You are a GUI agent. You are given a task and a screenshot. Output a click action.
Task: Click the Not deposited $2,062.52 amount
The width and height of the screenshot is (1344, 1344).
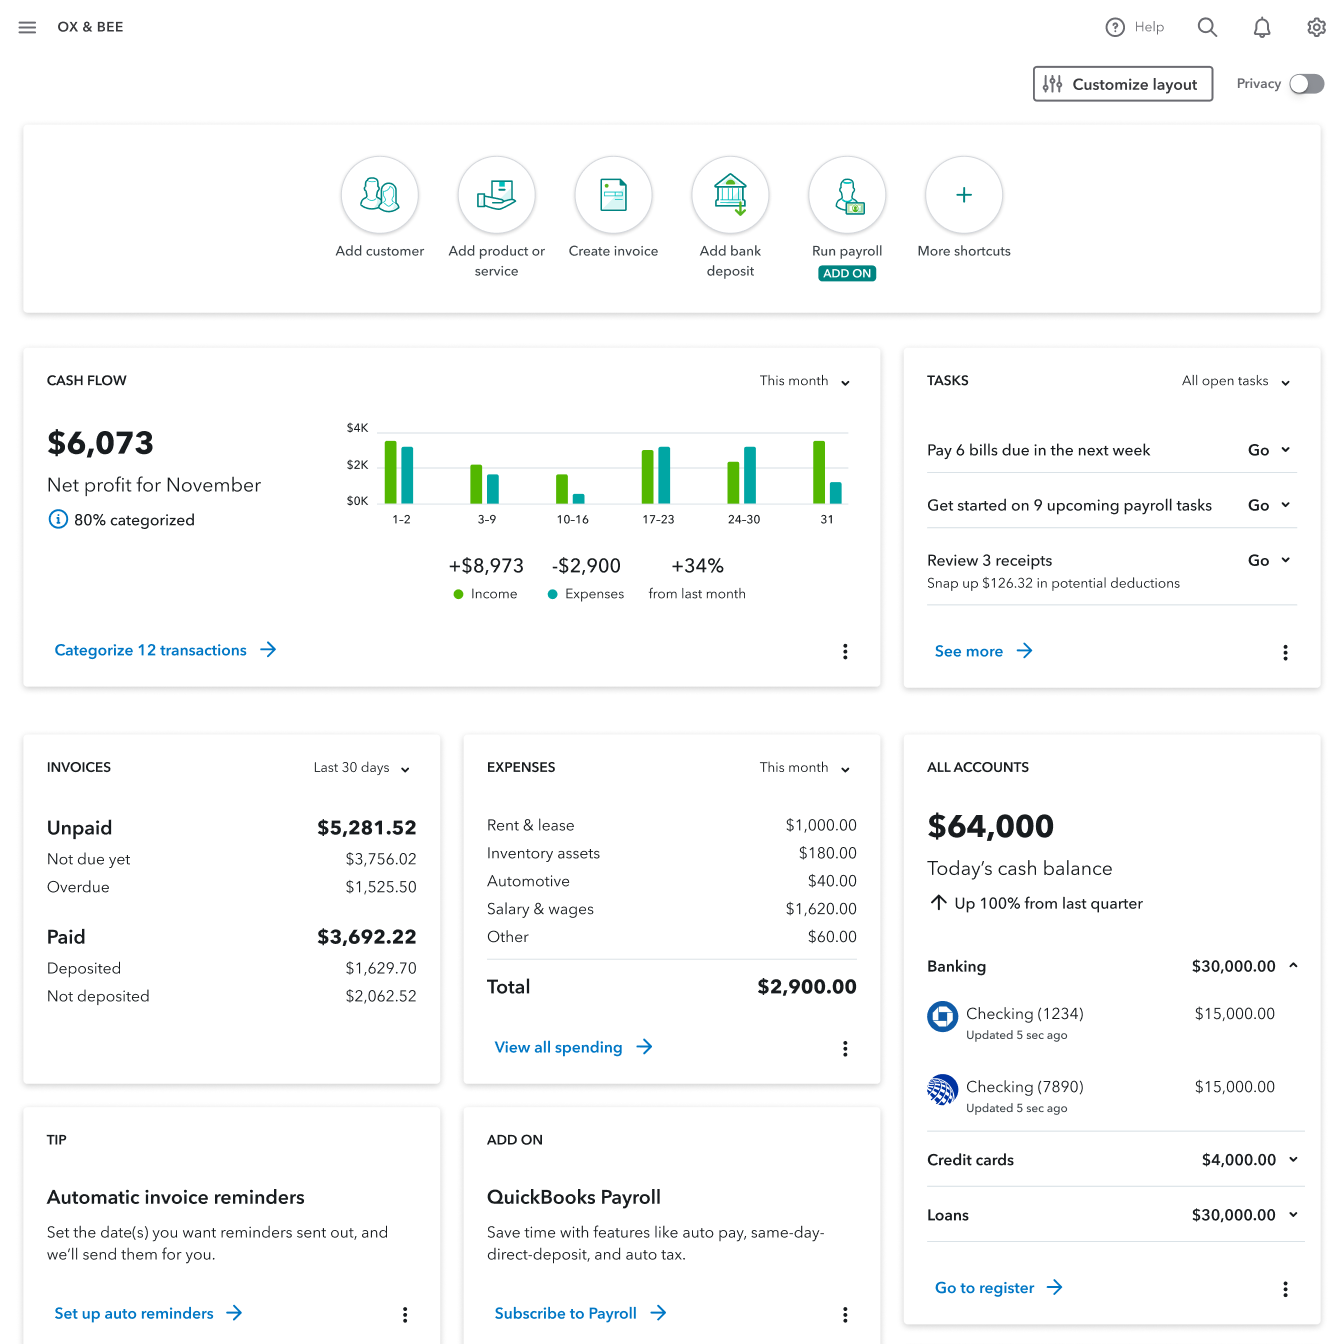380,996
